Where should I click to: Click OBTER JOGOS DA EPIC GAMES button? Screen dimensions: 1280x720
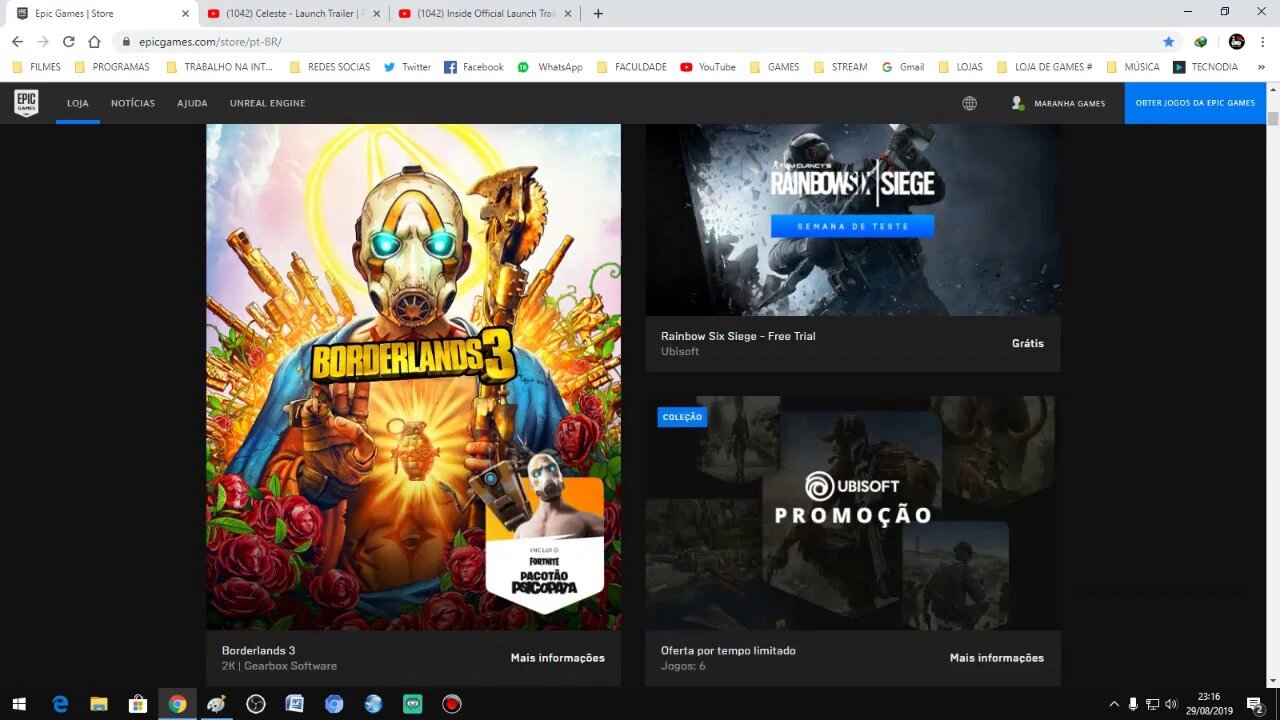point(1195,103)
